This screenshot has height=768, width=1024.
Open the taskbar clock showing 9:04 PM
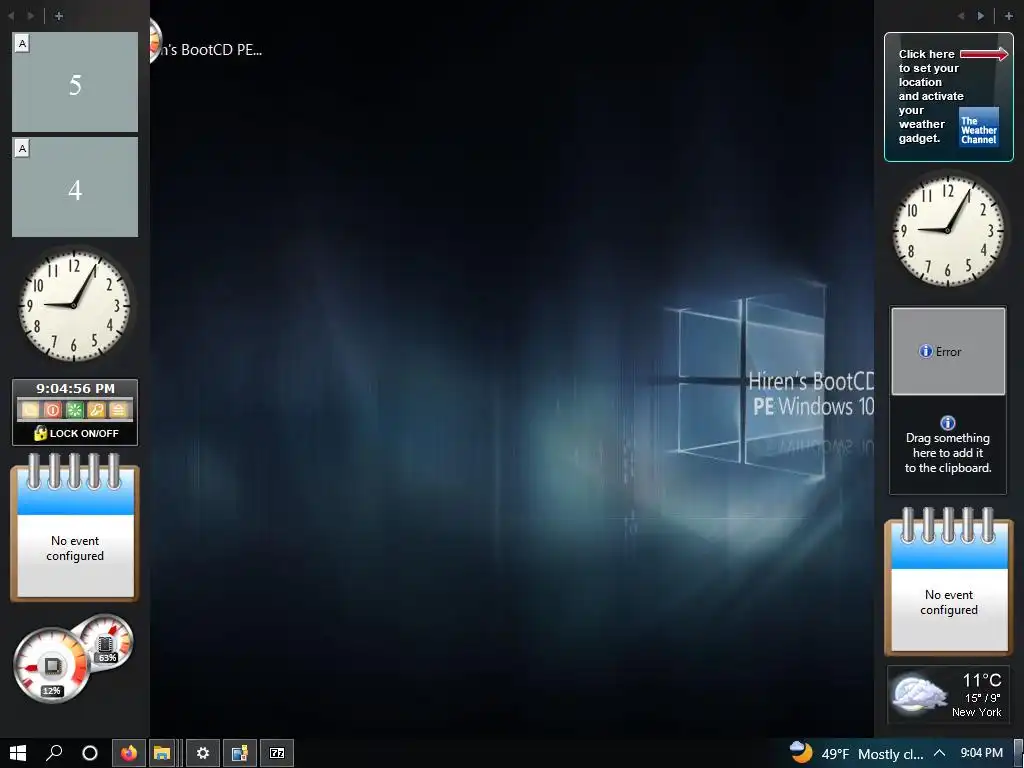click(x=982, y=753)
